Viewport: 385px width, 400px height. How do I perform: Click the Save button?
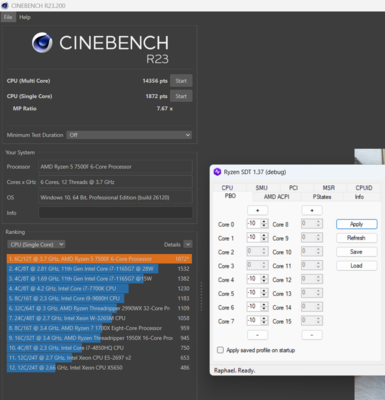pyautogui.click(x=357, y=252)
